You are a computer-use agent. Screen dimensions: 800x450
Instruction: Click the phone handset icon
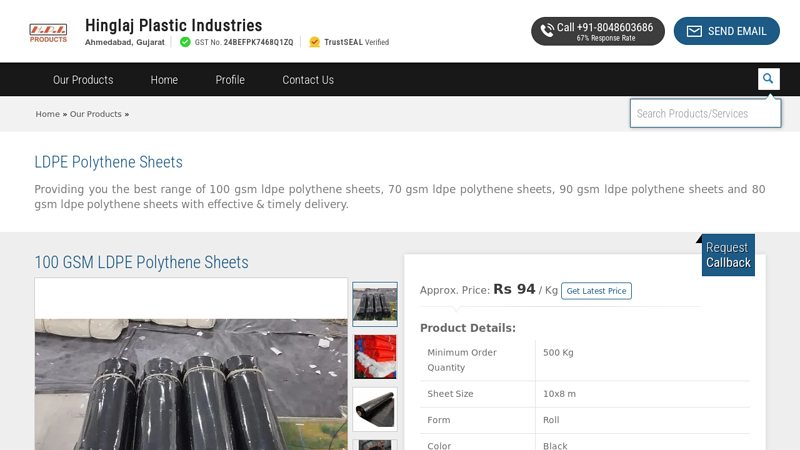click(x=547, y=31)
